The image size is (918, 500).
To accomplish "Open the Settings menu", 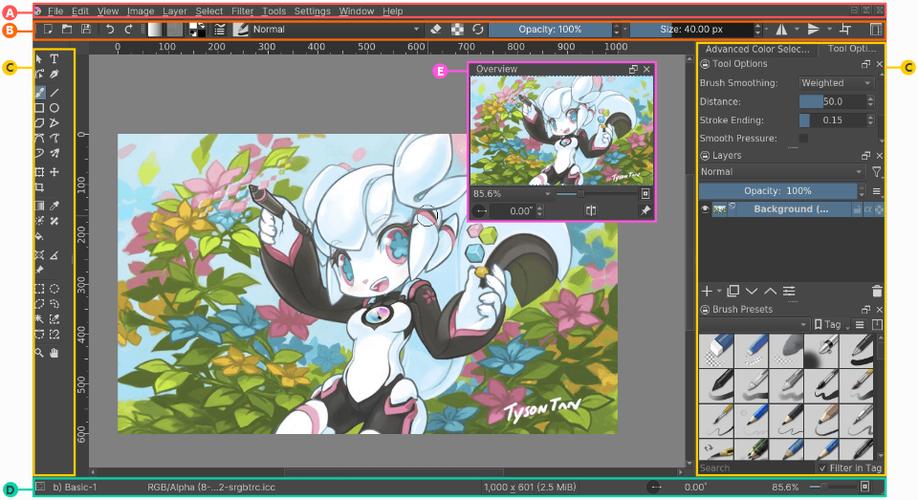I will pos(312,11).
